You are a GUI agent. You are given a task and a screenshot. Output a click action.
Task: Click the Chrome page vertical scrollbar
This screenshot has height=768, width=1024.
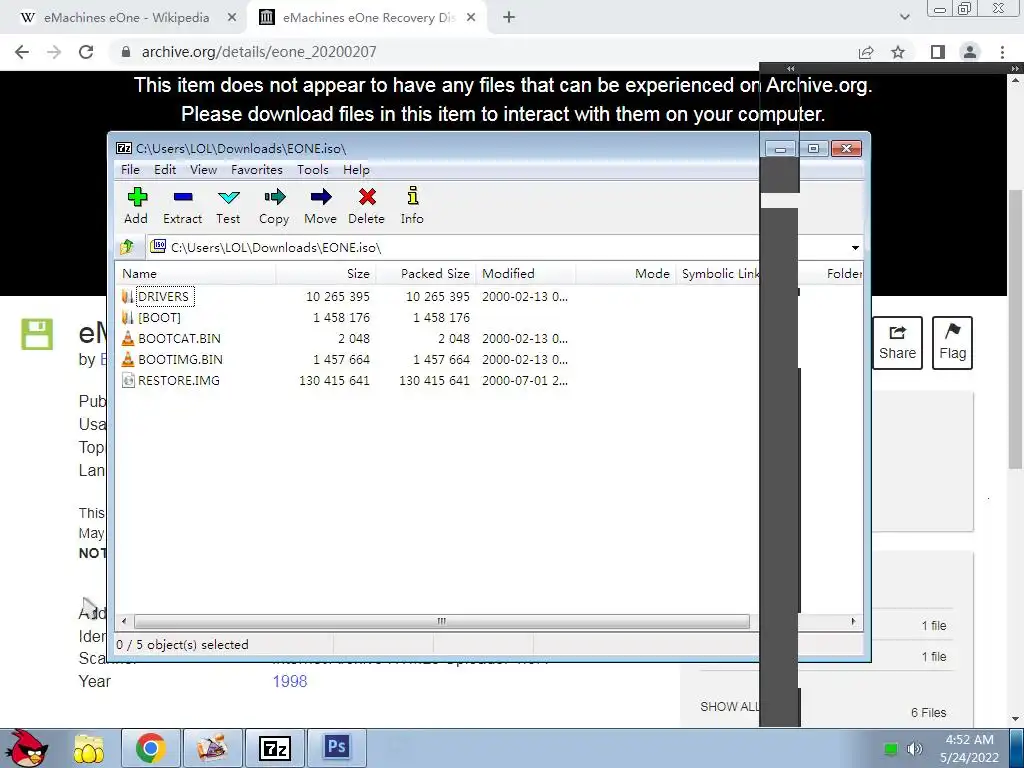pyautogui.click(x=1015, y=330)
